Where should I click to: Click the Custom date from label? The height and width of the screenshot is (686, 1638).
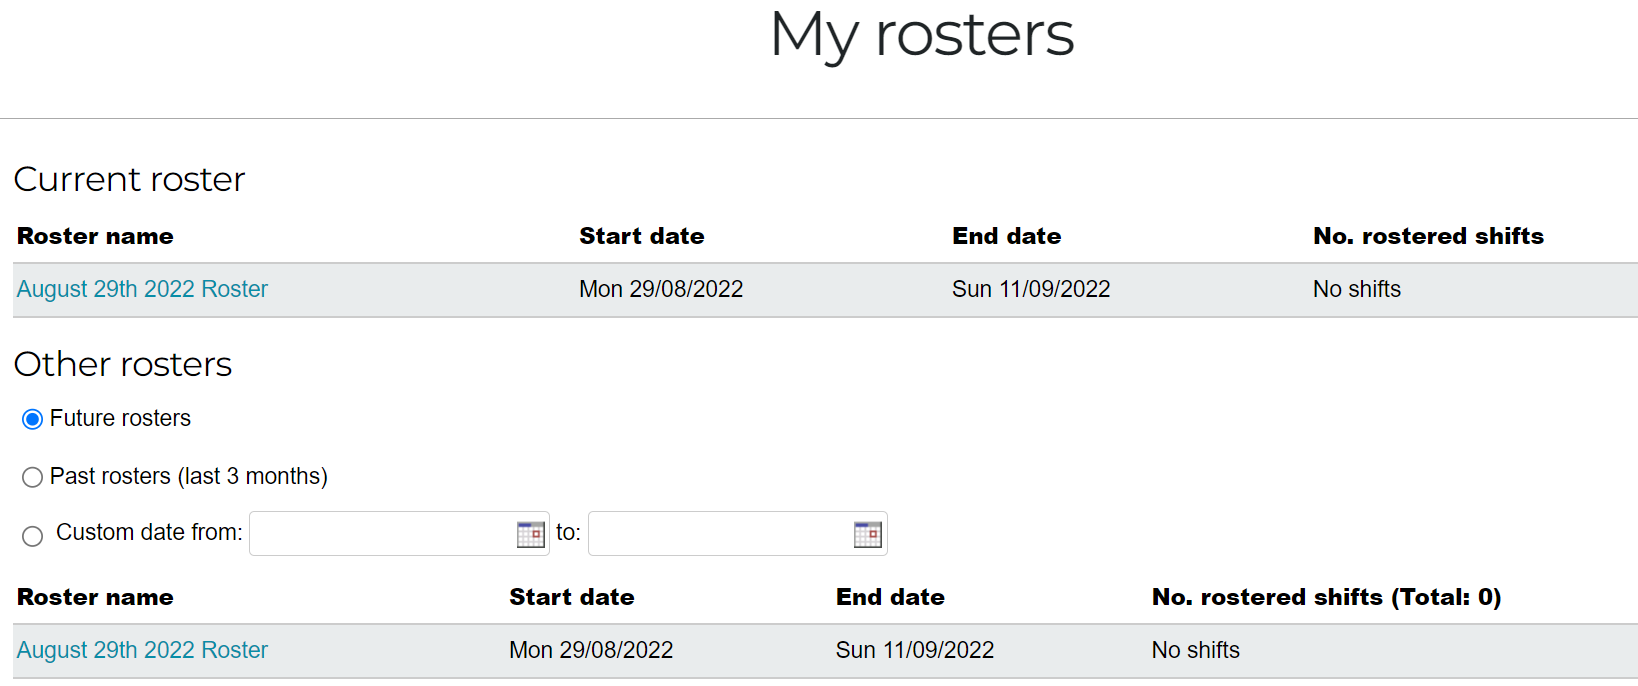(149, 532)
